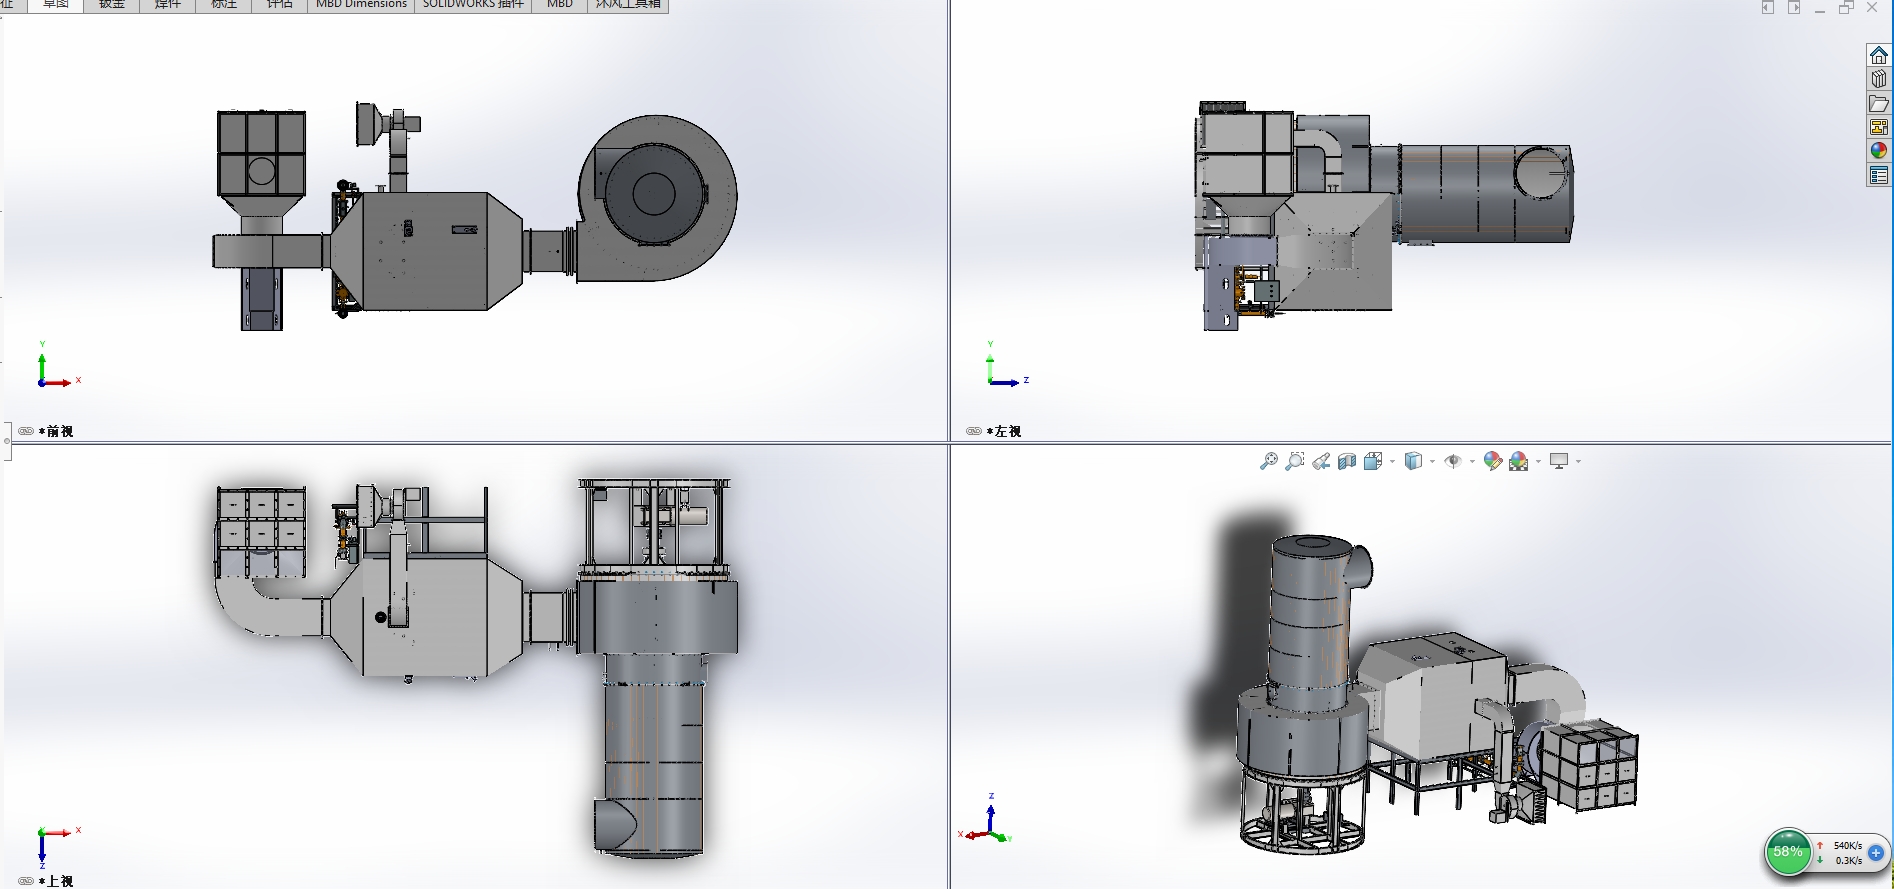Screen dimensions: 1894x889
Task: Switch to the 评估 tab
Action: click(x=280, y=5)
